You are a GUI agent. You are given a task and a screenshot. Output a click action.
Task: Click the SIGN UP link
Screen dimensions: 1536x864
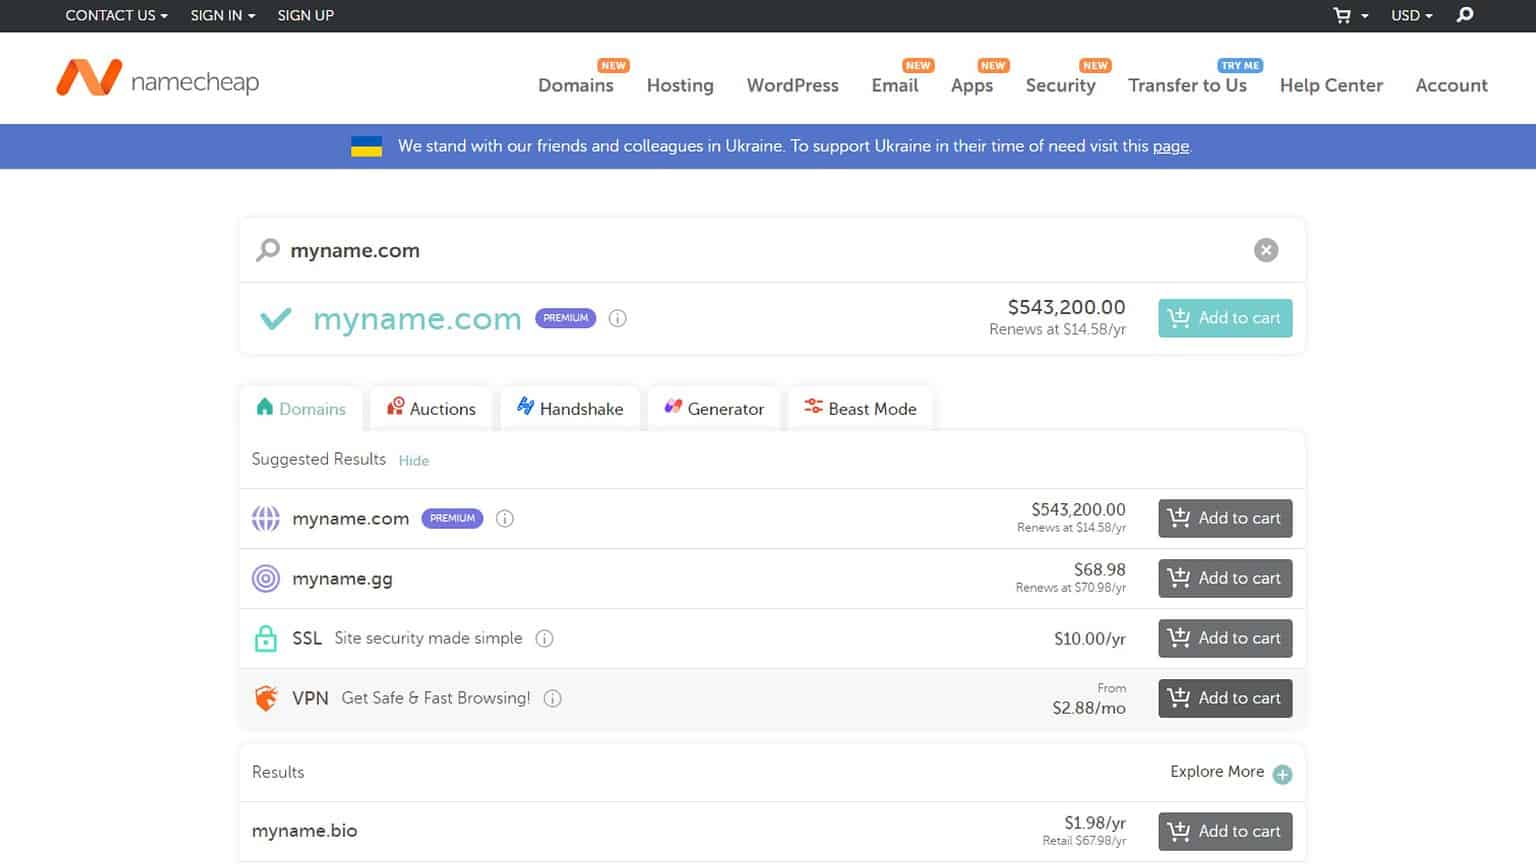305,15
